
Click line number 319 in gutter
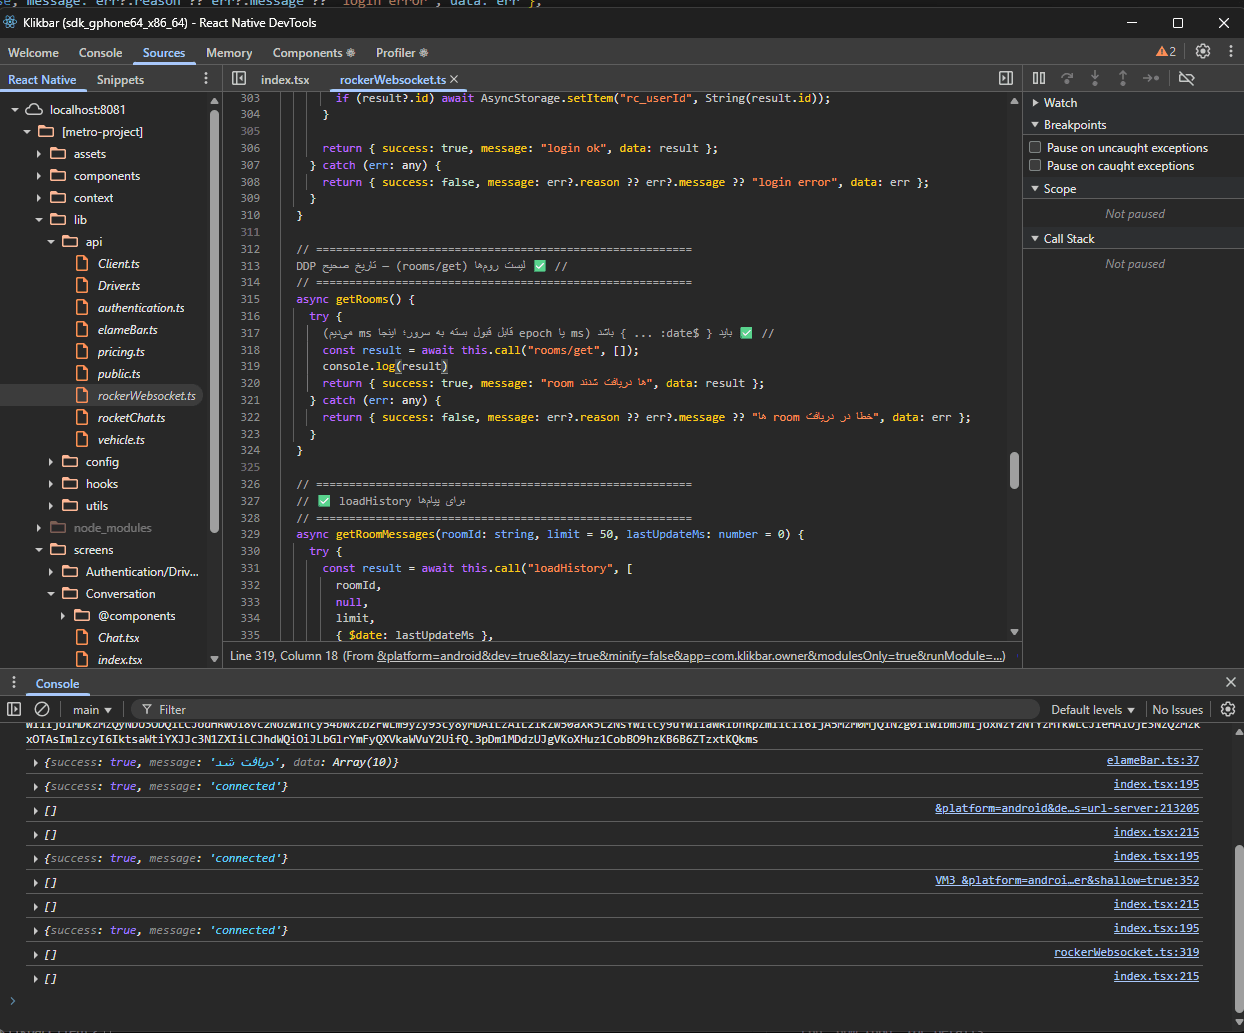point(249,366)
